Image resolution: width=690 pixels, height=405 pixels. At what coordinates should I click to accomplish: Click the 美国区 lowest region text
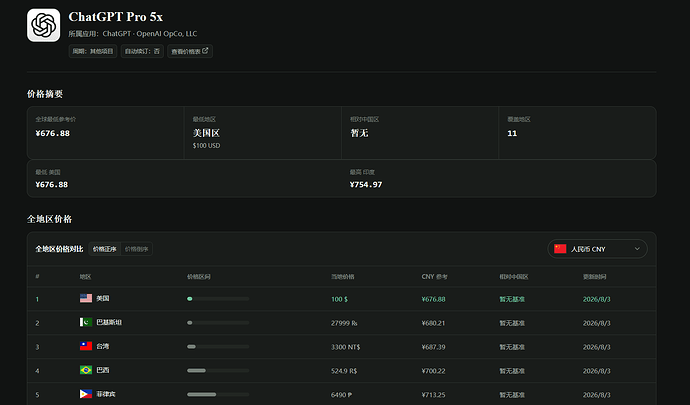coord(206,133)
